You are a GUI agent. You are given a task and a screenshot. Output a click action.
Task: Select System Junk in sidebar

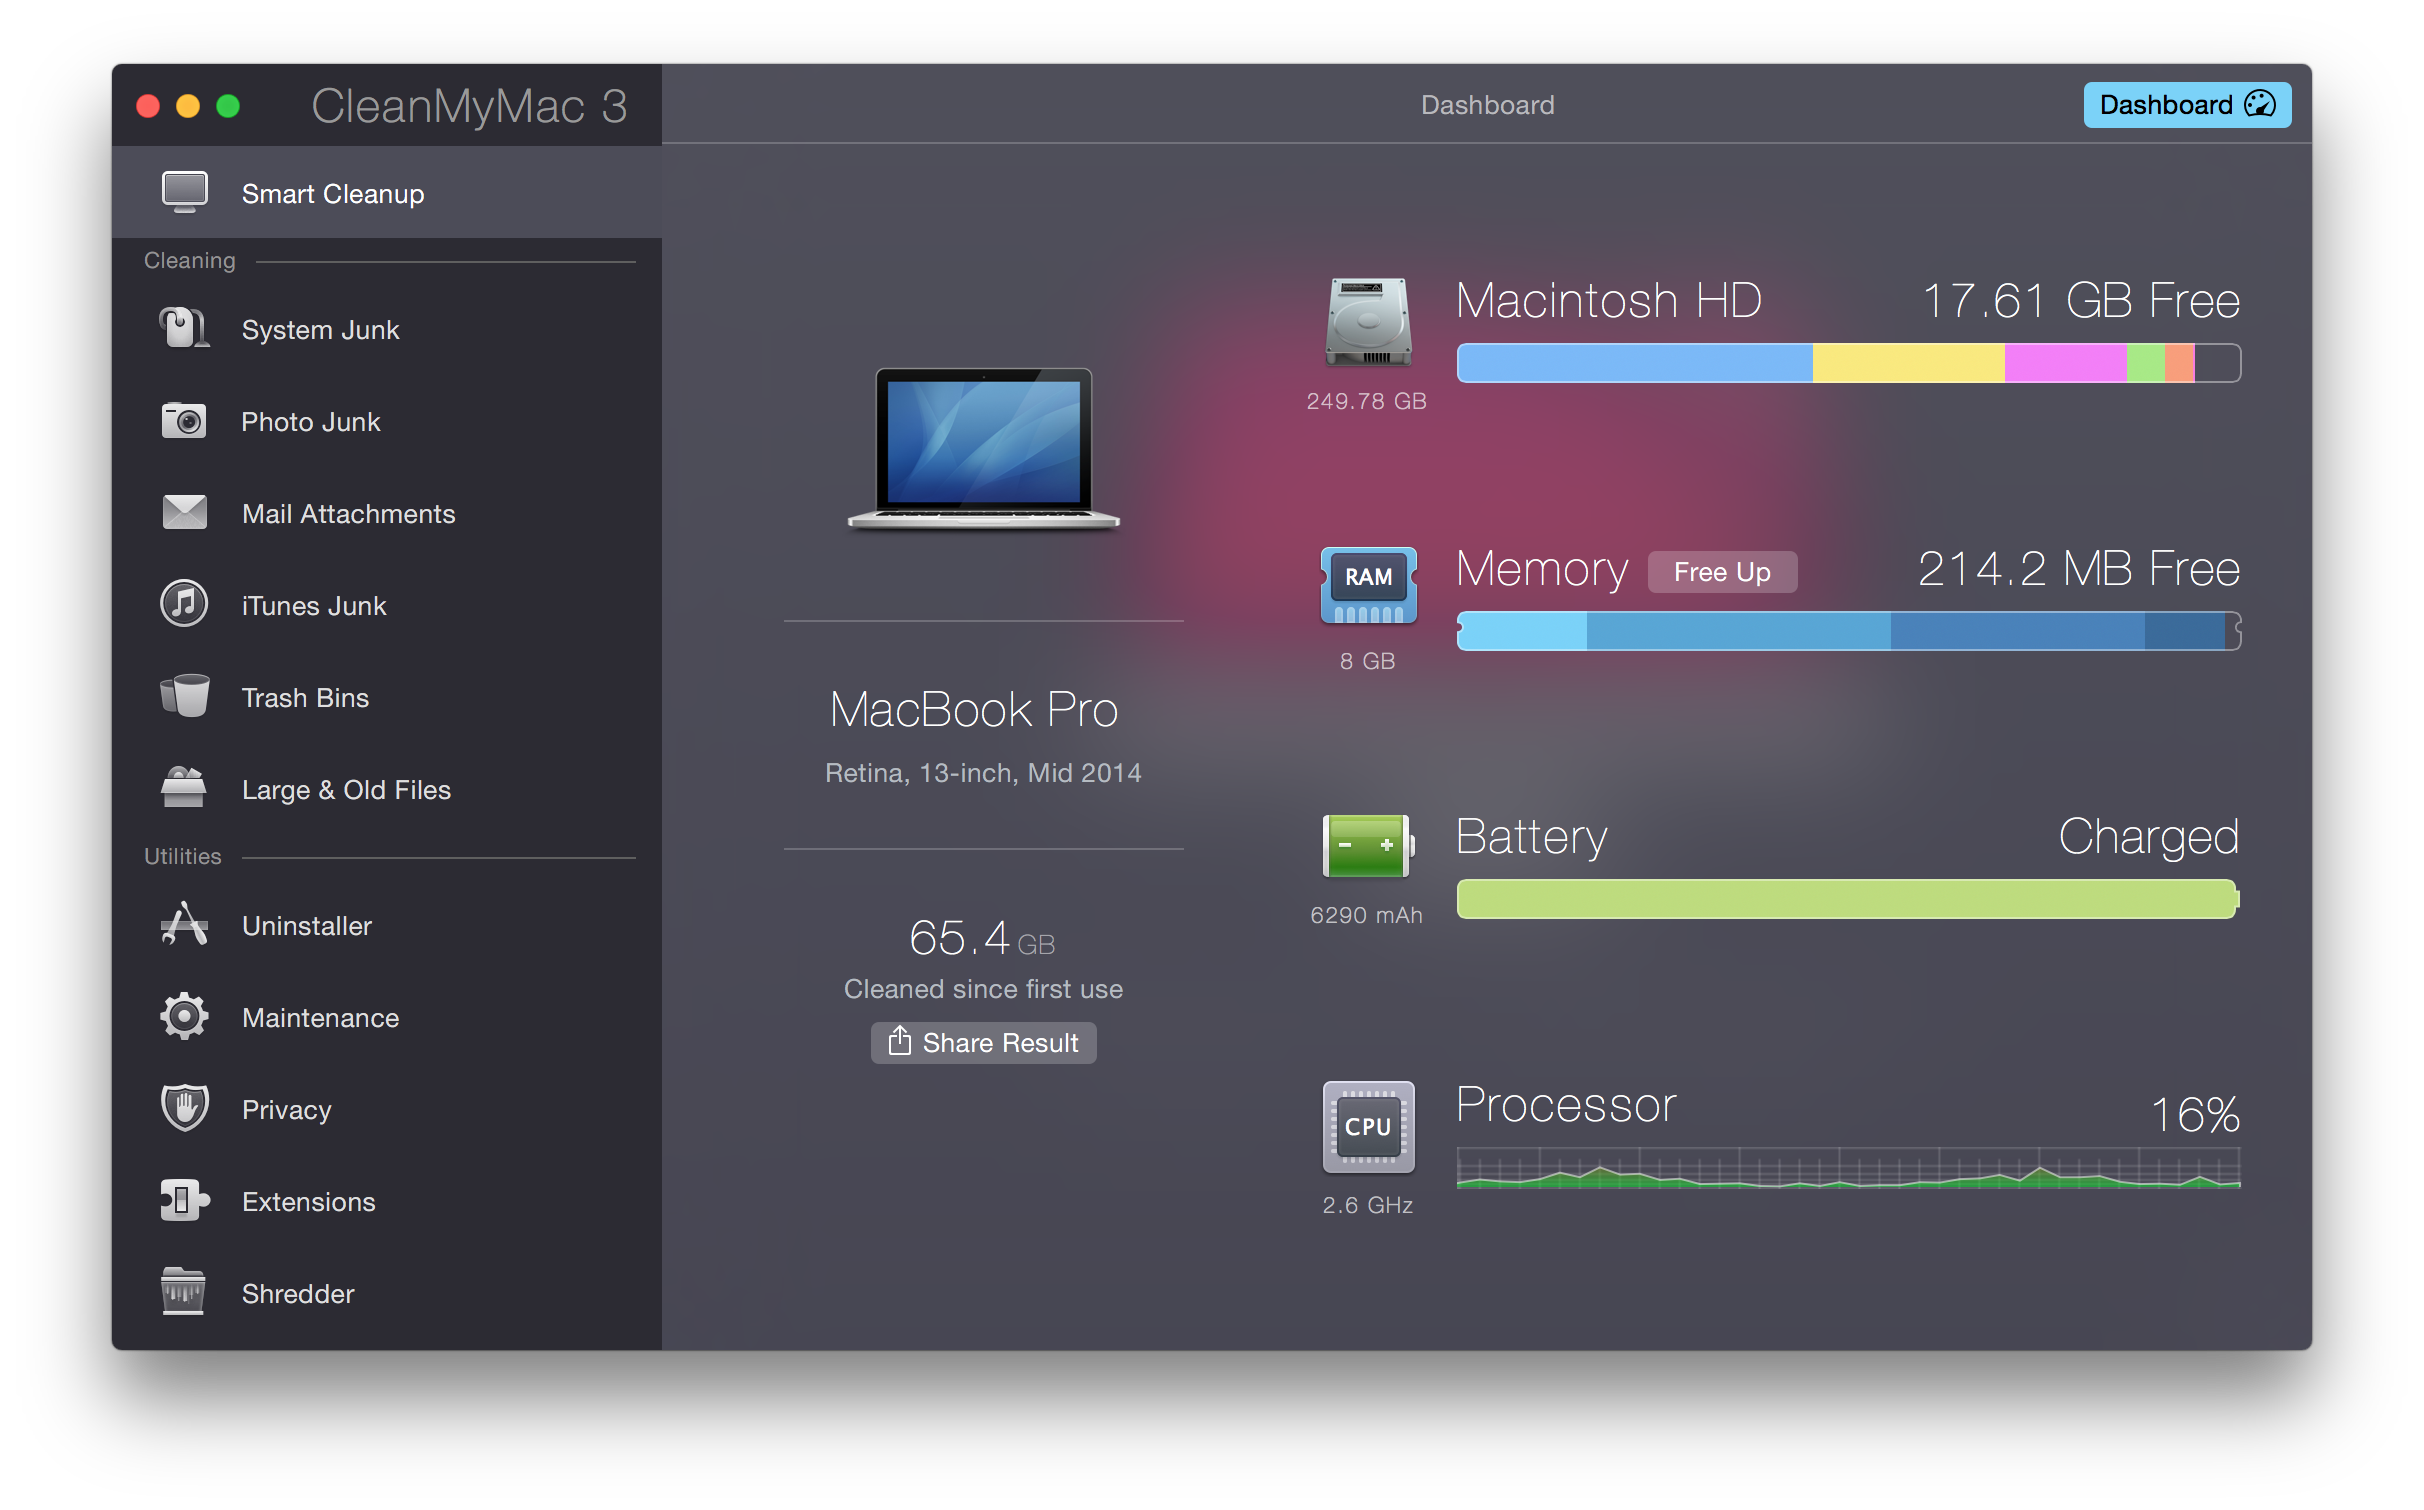[386, 329]
